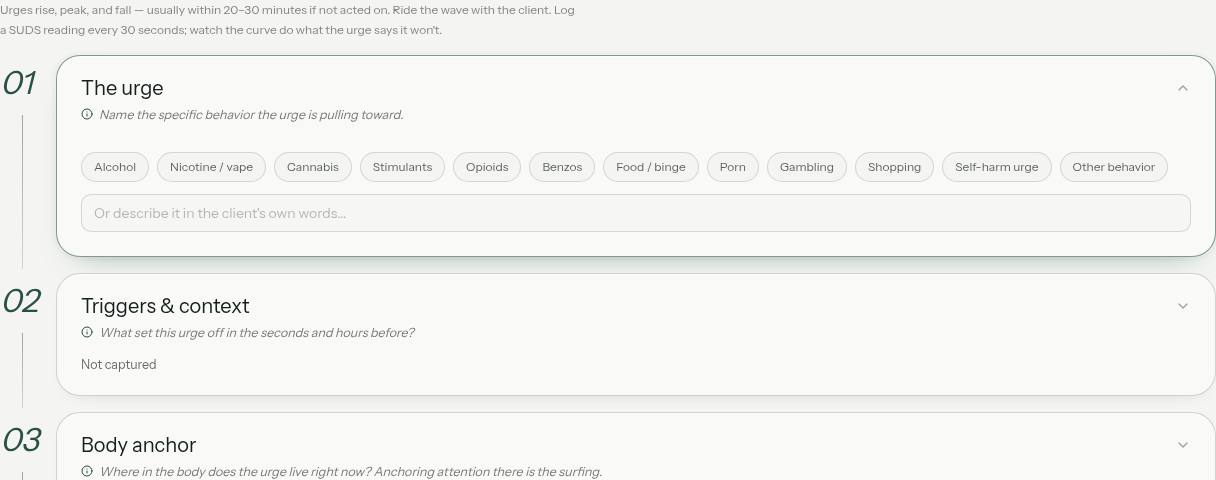Jump to step 02 number marker
The width and height of the screenshot is (1216, 480).
coord(21,301)
